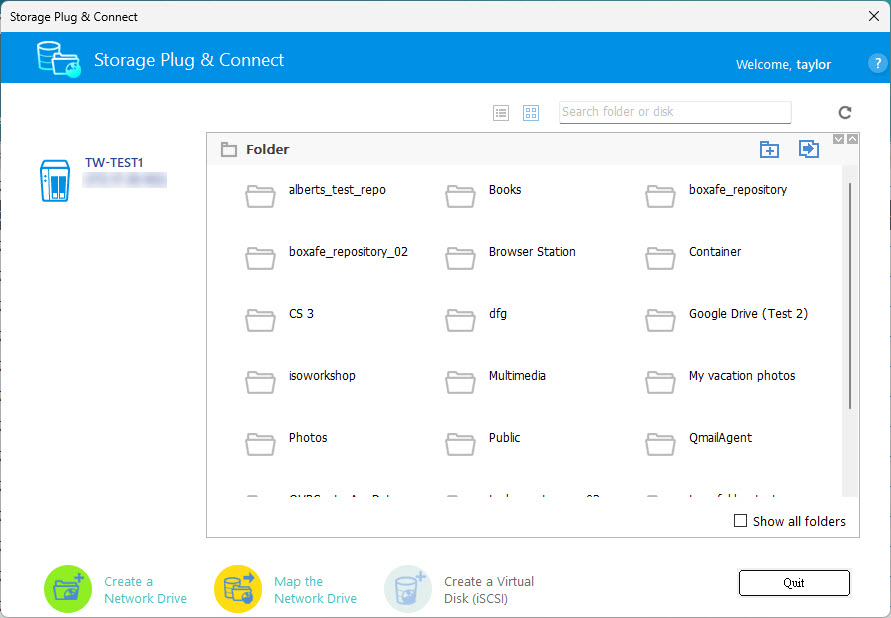This screenshot has height=618, width=891.
Task: Expand the Folder section with down arrow
Action: click(x=839, y=139)
